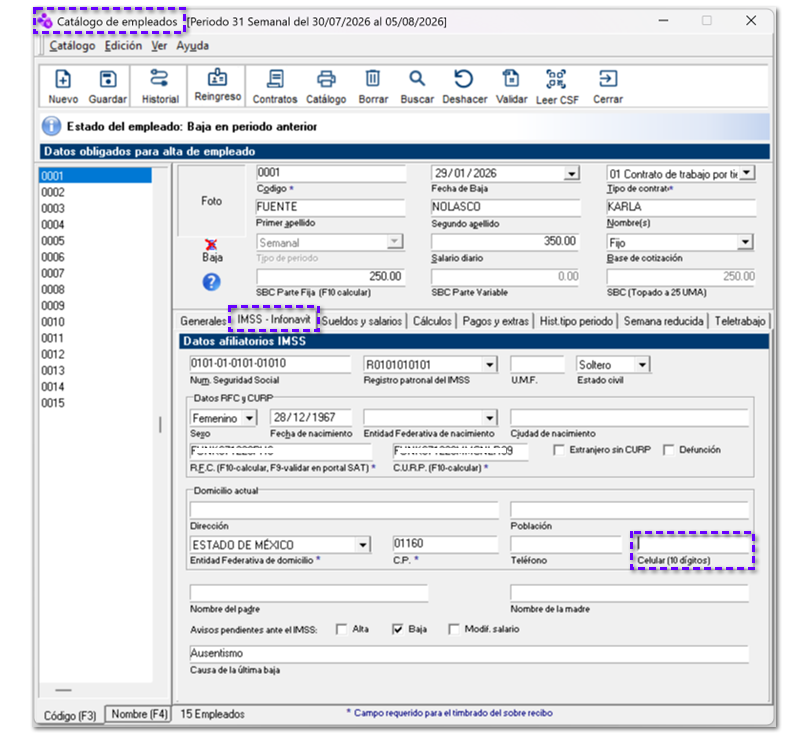Open the Fecha de Baja date dropdown
Viewport: 785px width, 736px height.
click(x=571, y=174)
